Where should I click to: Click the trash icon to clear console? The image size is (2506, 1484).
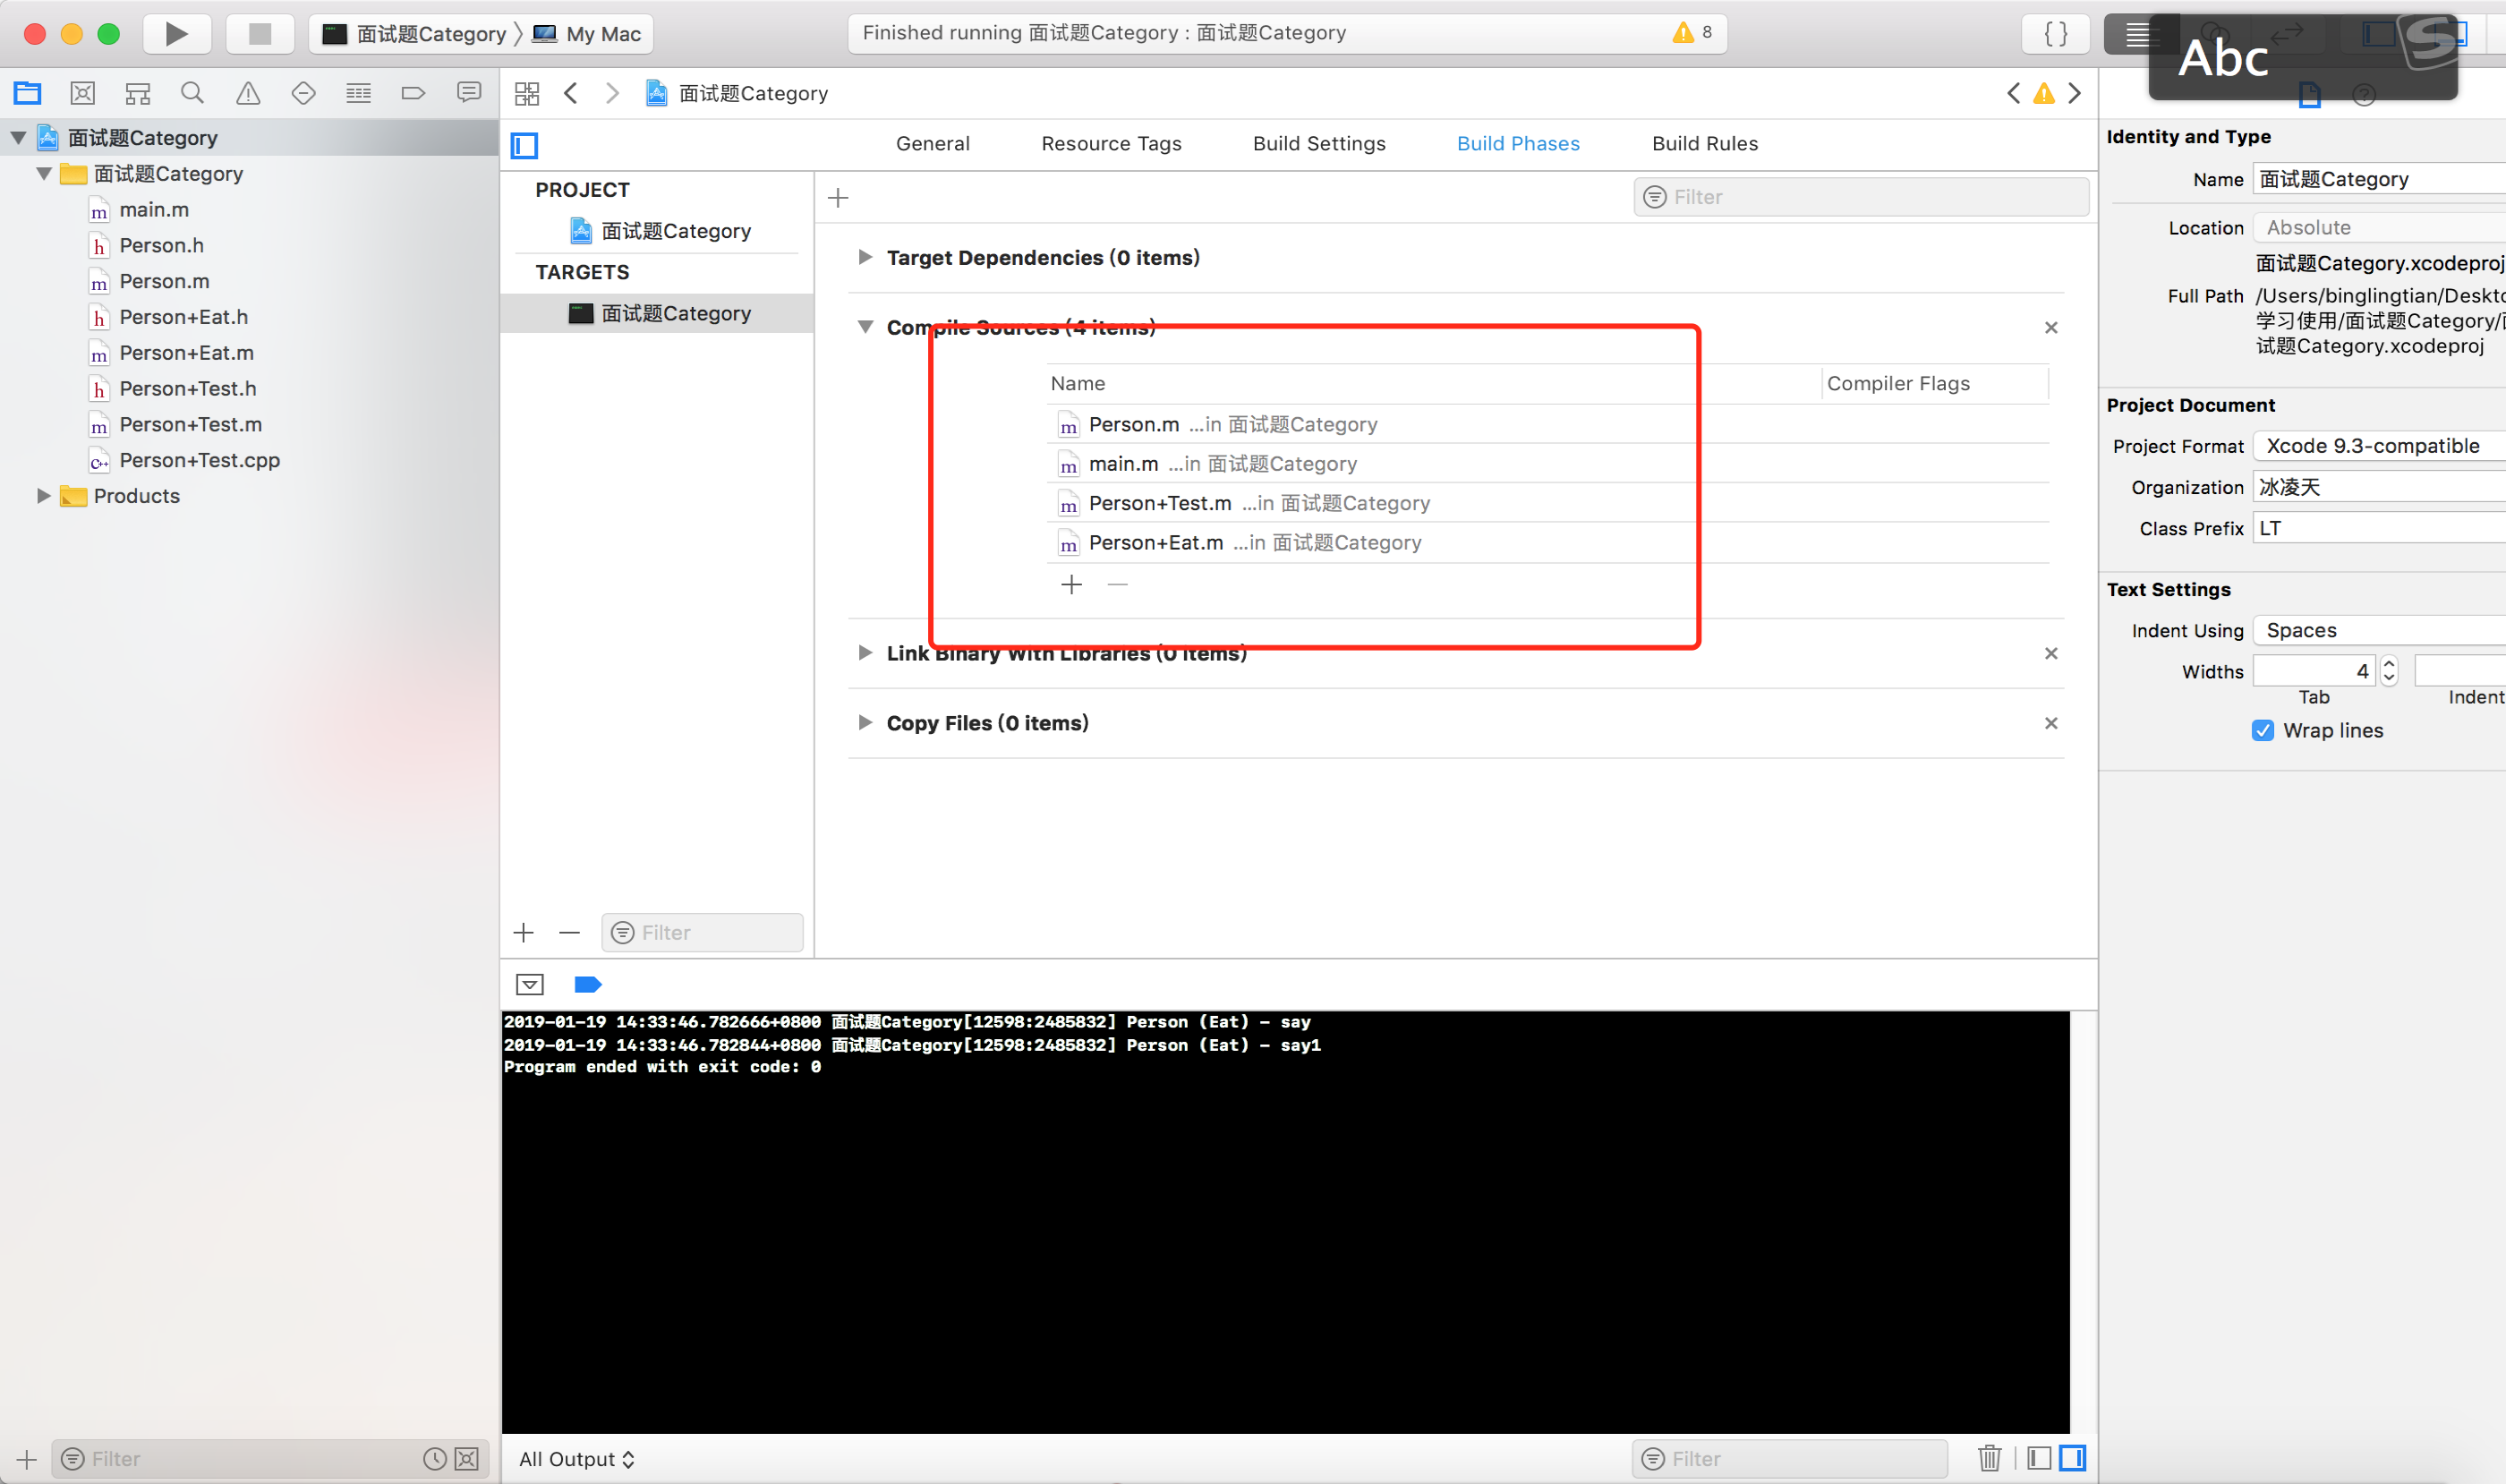coord(1989,1458)
